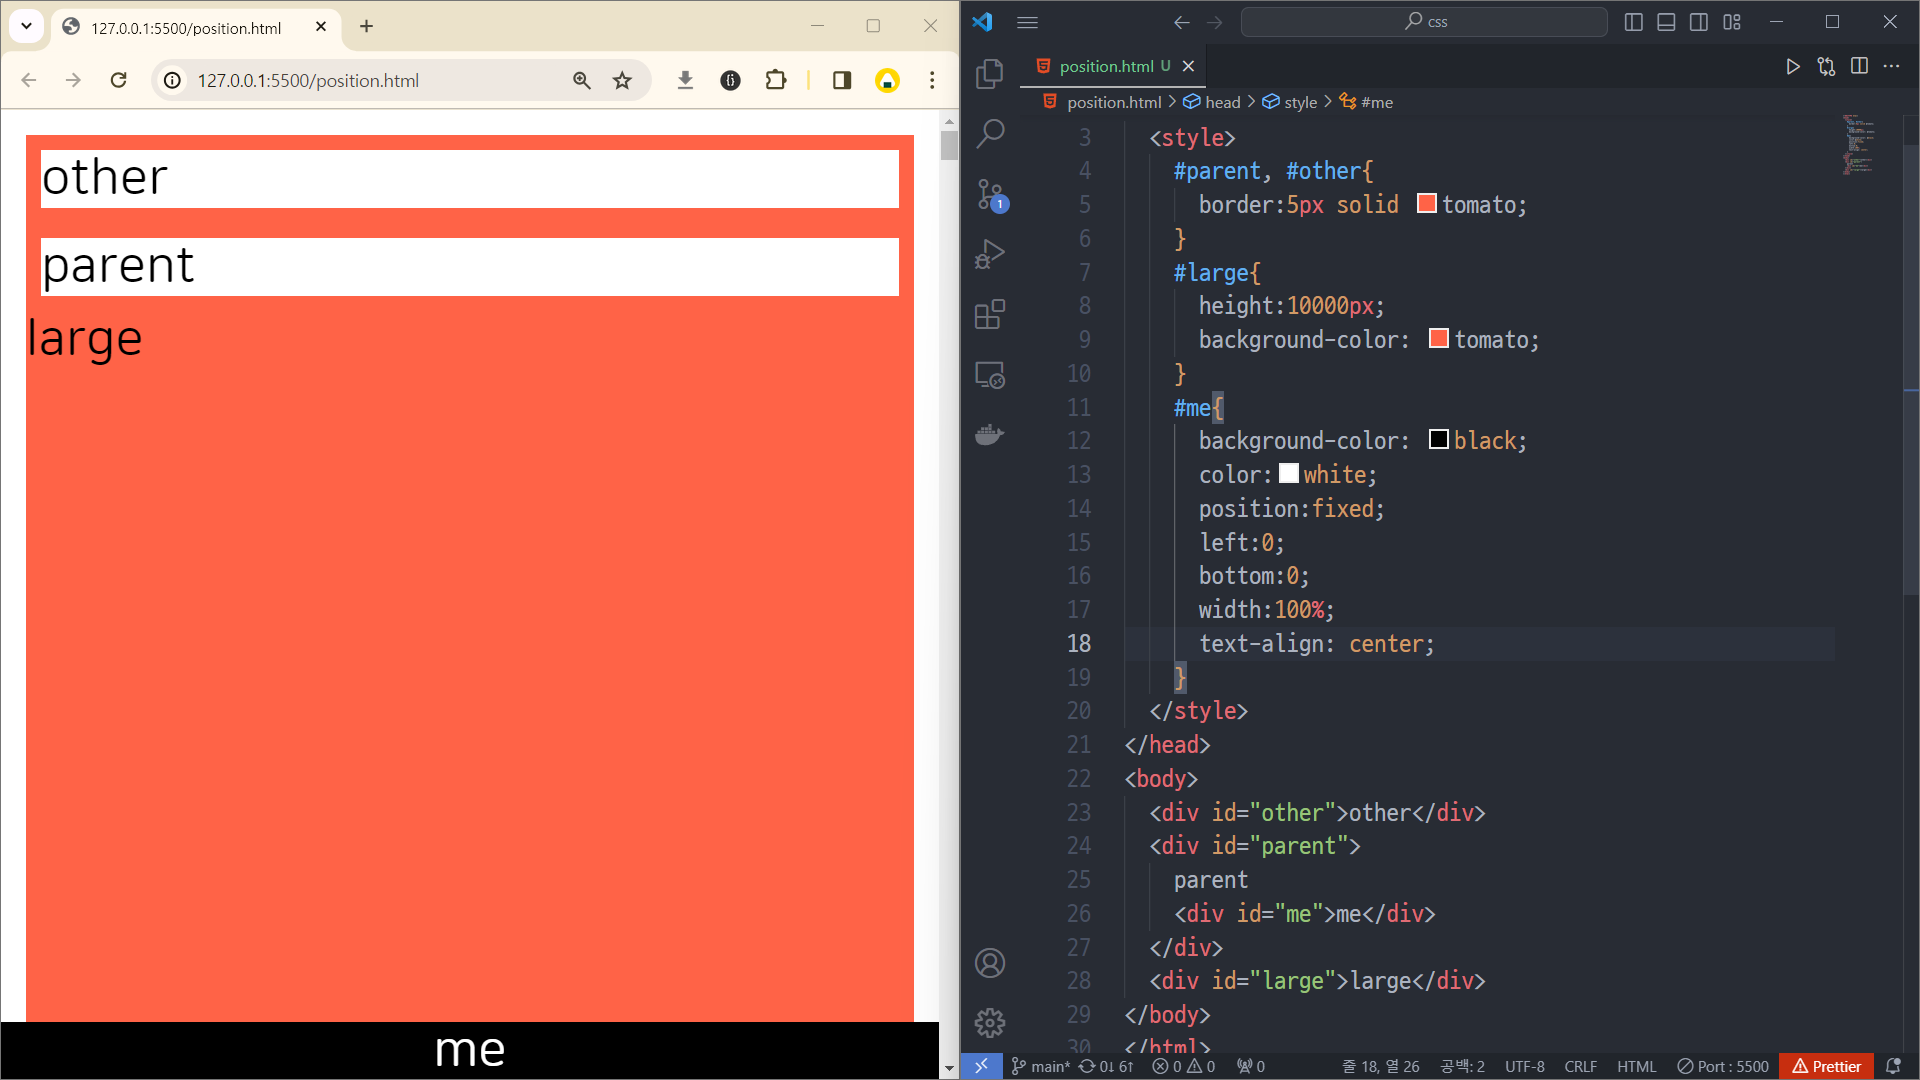Click the style breadcrumb segment
1920x1080 pixels.
[1300, 102]
